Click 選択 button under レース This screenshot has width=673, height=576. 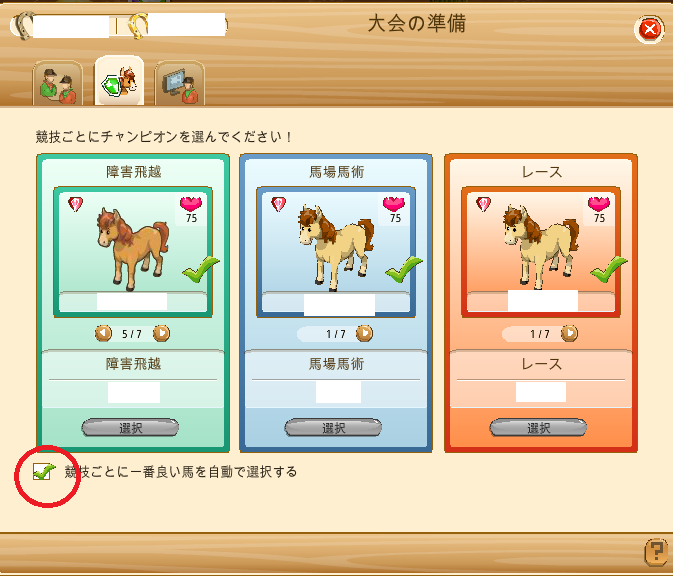[x=538, y=427]
